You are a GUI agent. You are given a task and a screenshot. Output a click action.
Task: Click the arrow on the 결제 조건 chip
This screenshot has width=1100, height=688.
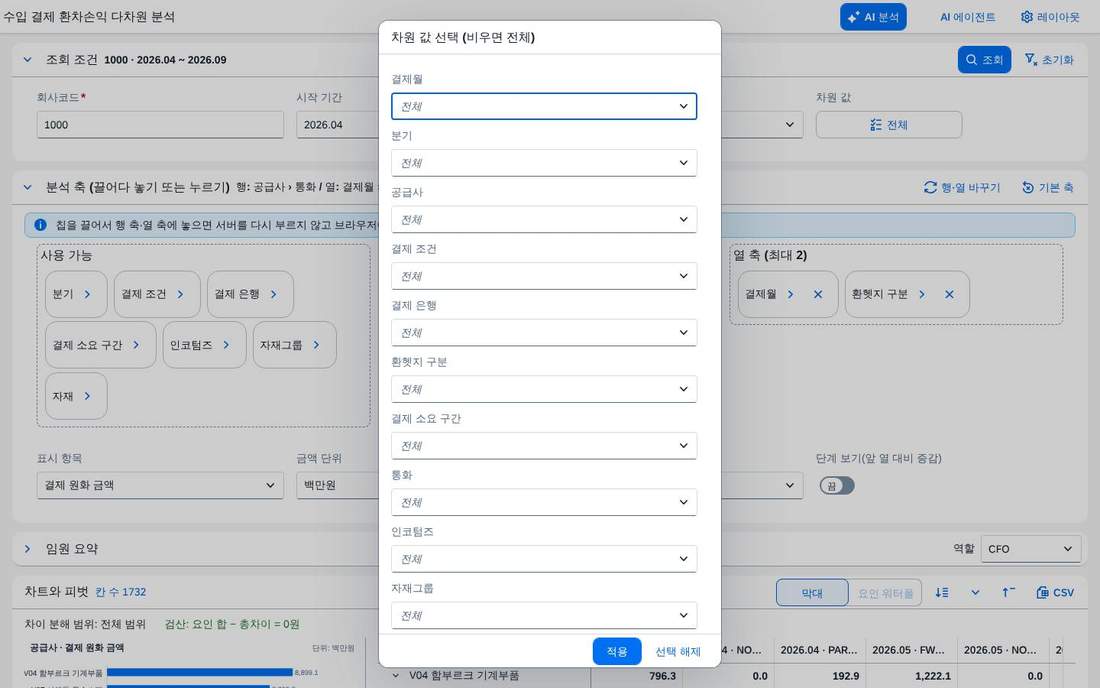pyautogui.click(x=180, y=294)
